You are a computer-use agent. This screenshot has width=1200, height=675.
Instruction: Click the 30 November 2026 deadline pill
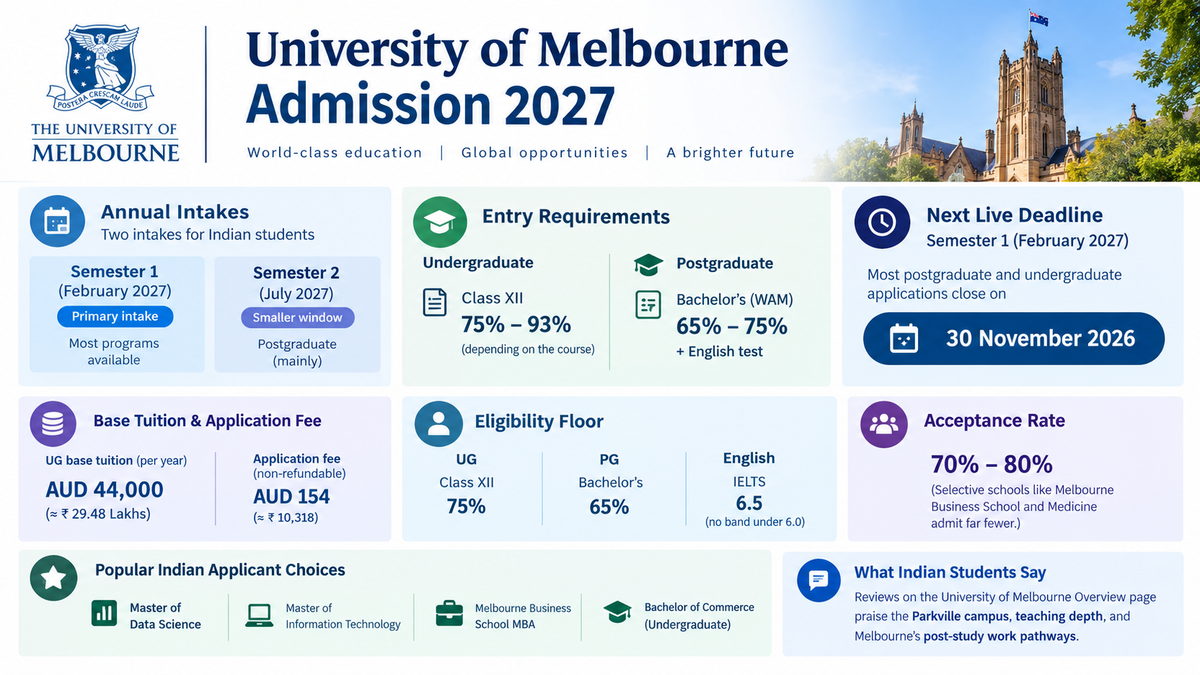1014,338
